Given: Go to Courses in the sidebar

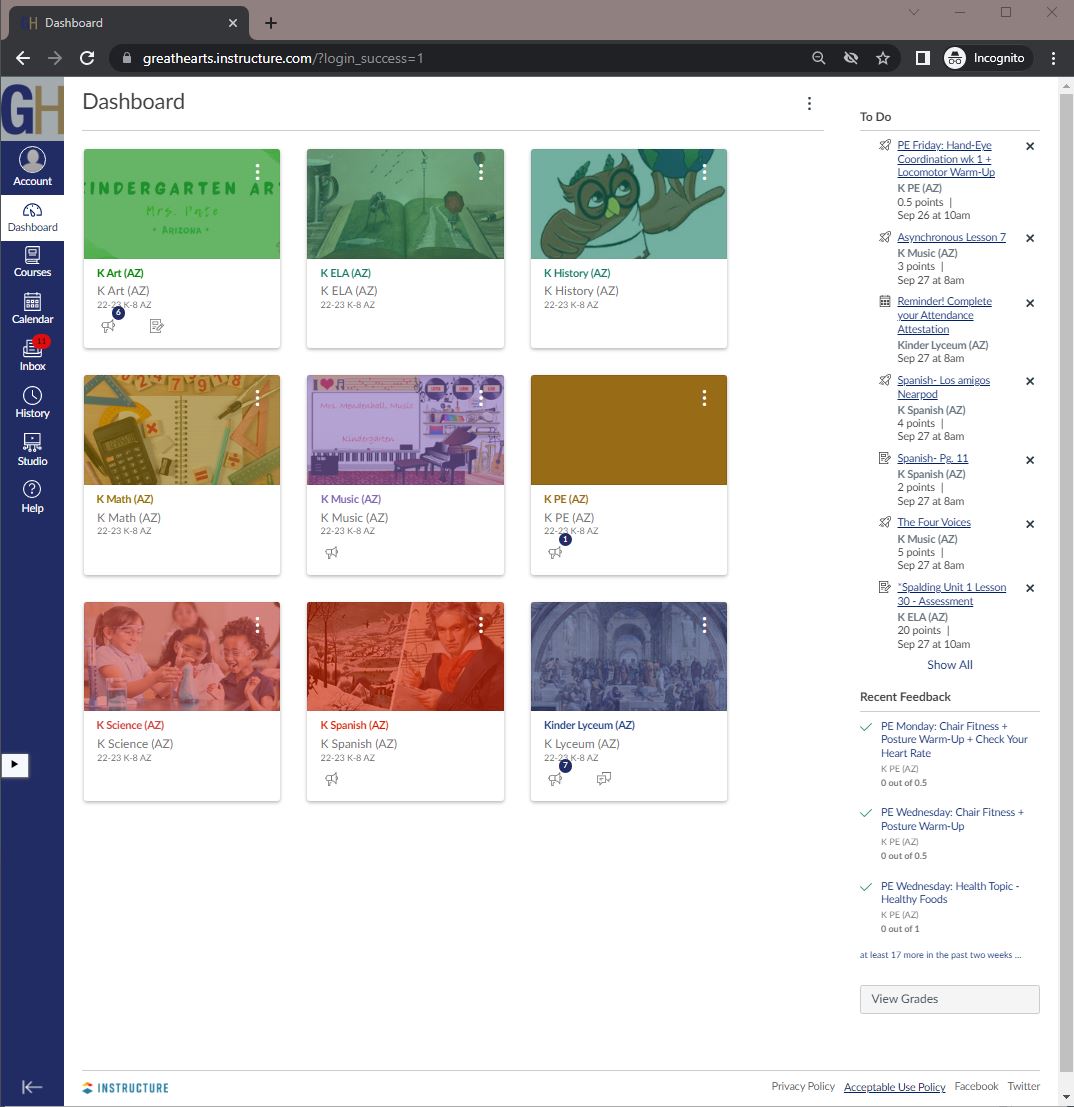Looking at the screenshot, I should (x=32, y=261).
